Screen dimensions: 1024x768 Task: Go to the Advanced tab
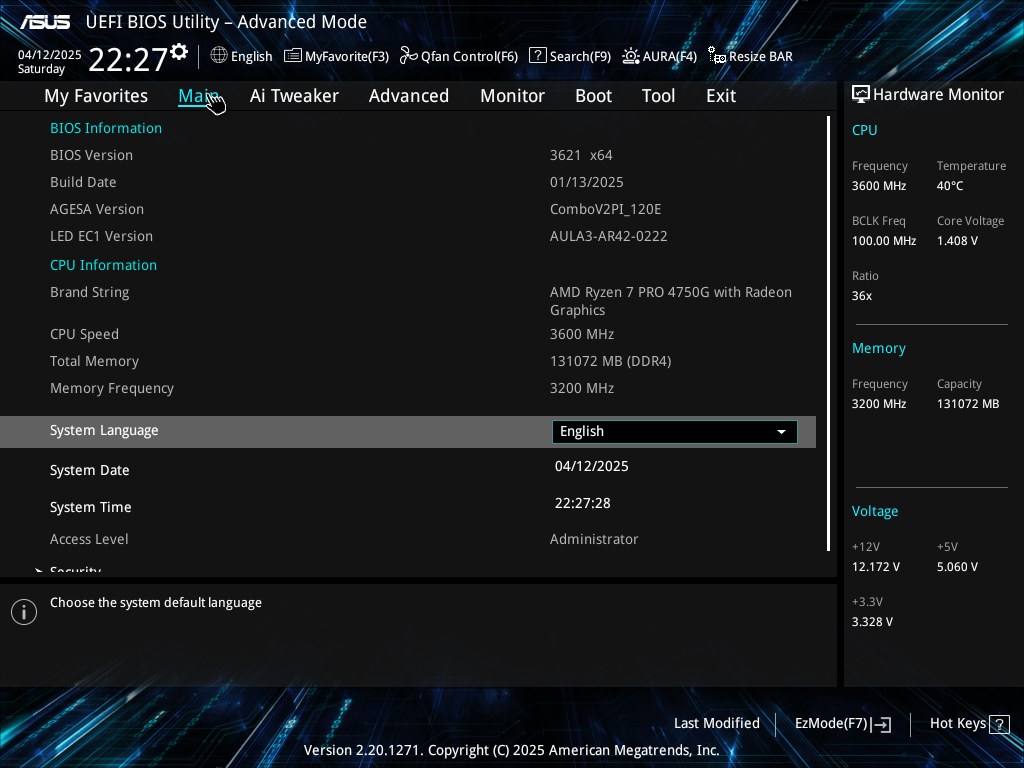coord(409,96)
